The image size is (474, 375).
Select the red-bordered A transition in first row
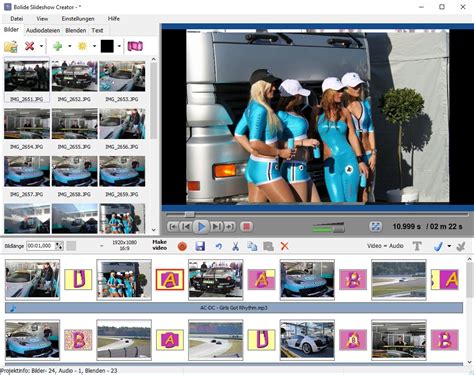[x=170, y=279]
